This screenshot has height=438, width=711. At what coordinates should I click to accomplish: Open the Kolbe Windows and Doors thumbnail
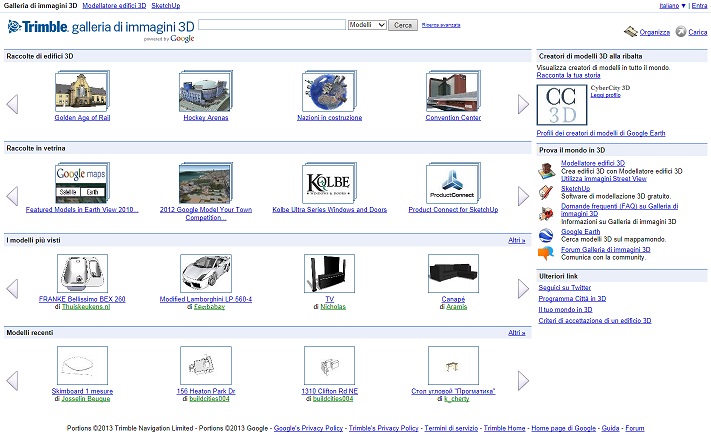330,183
